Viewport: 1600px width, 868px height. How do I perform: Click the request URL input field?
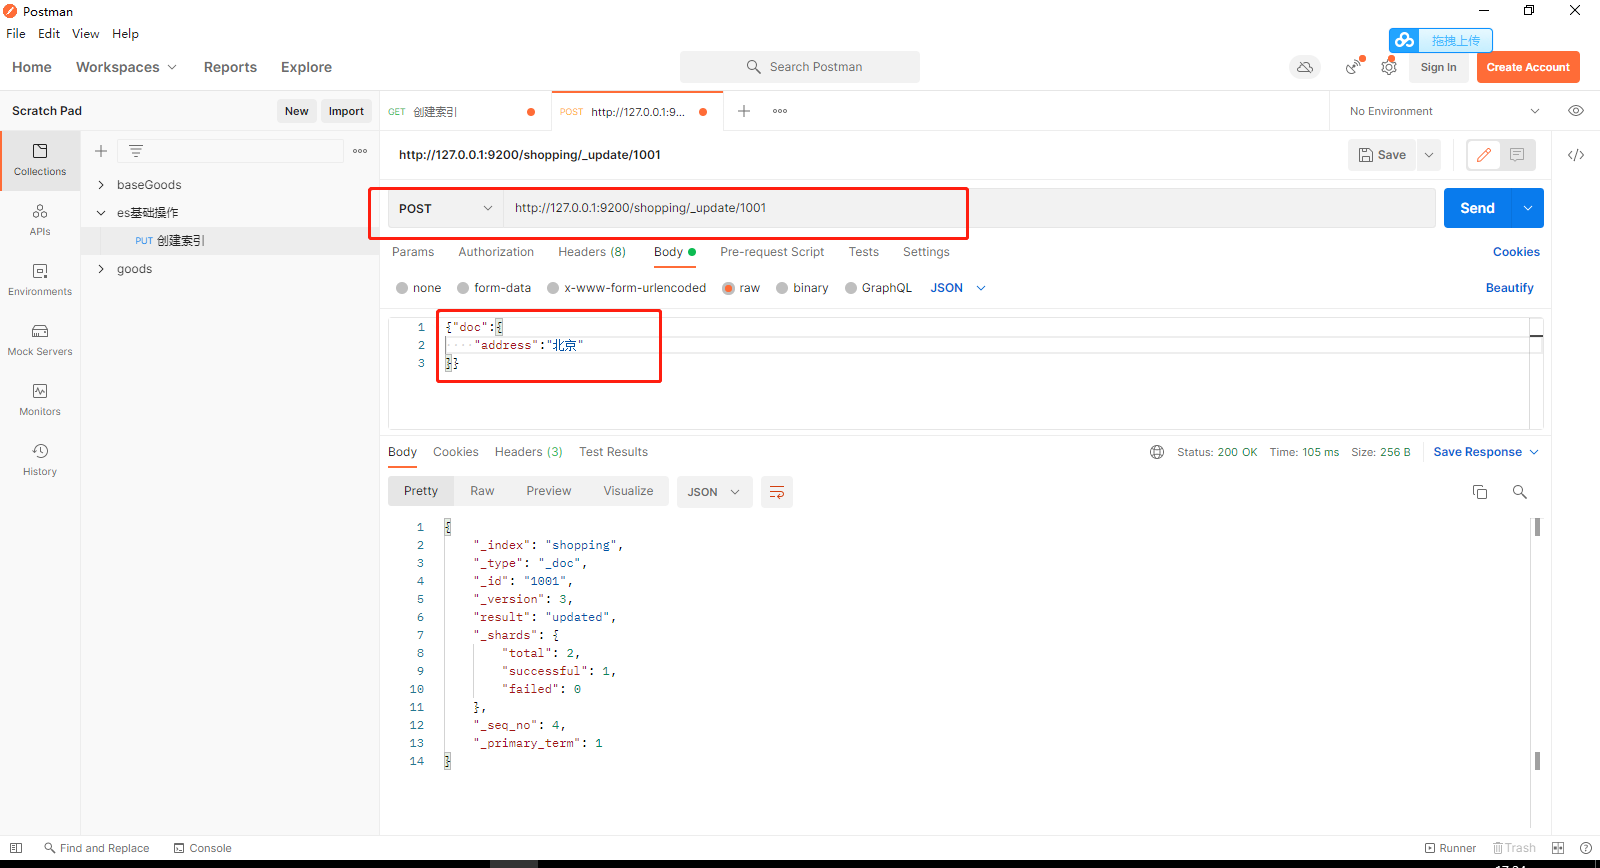tap(968, 208)
